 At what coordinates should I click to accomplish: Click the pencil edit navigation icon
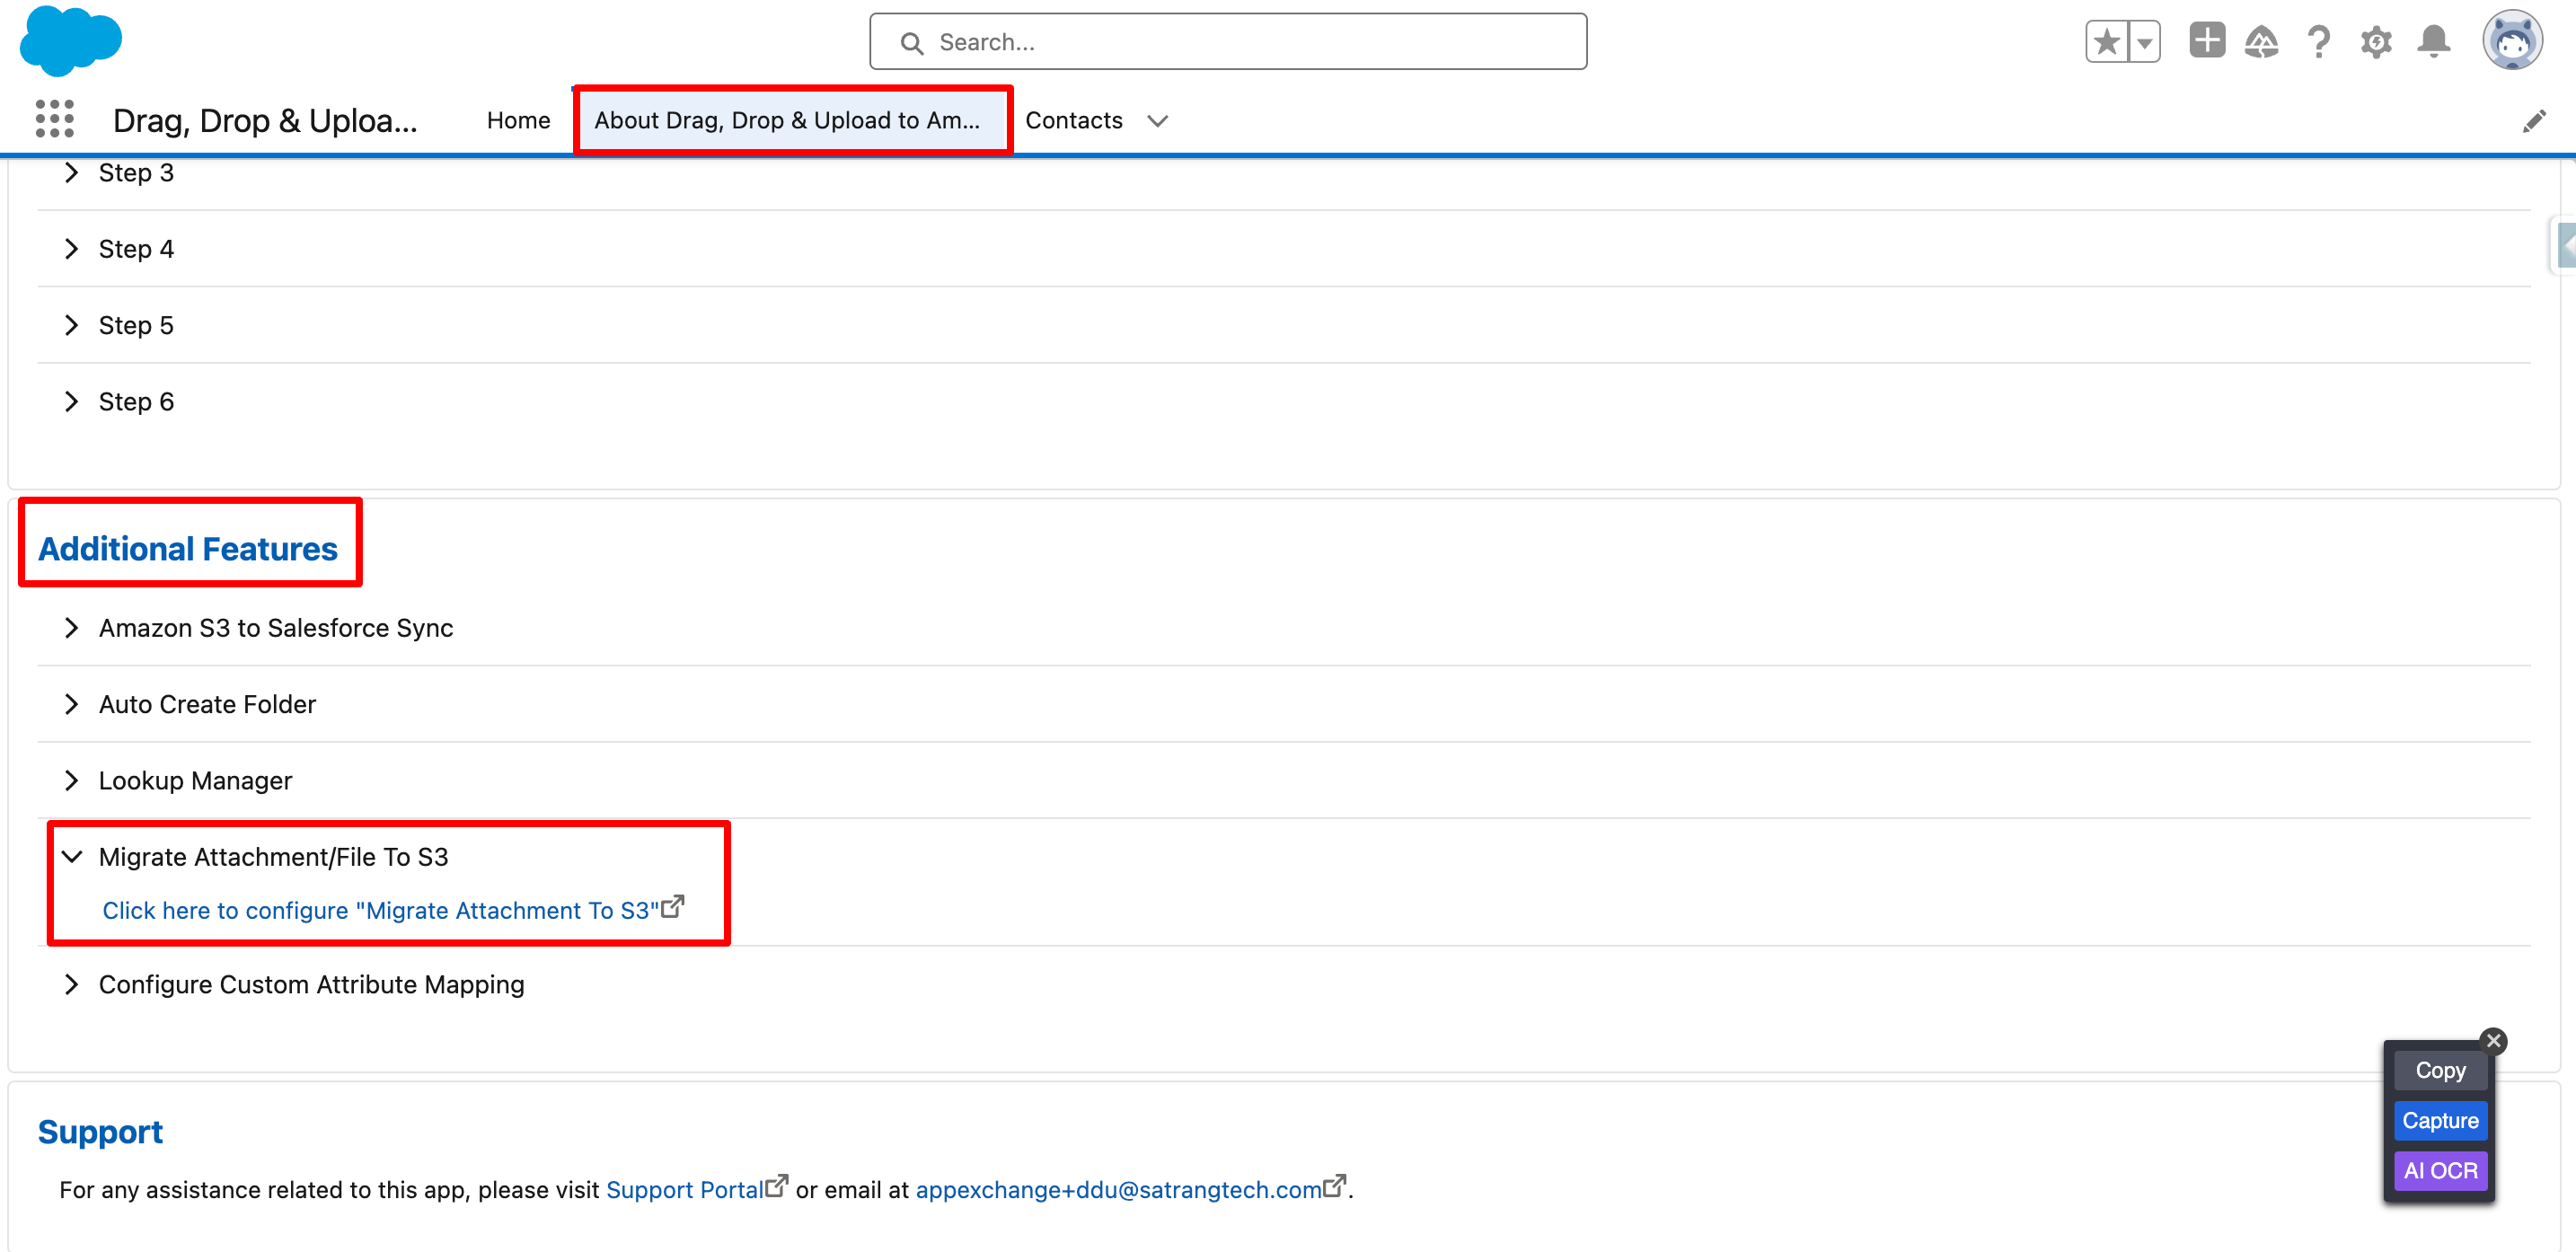tap(2533, 121)
